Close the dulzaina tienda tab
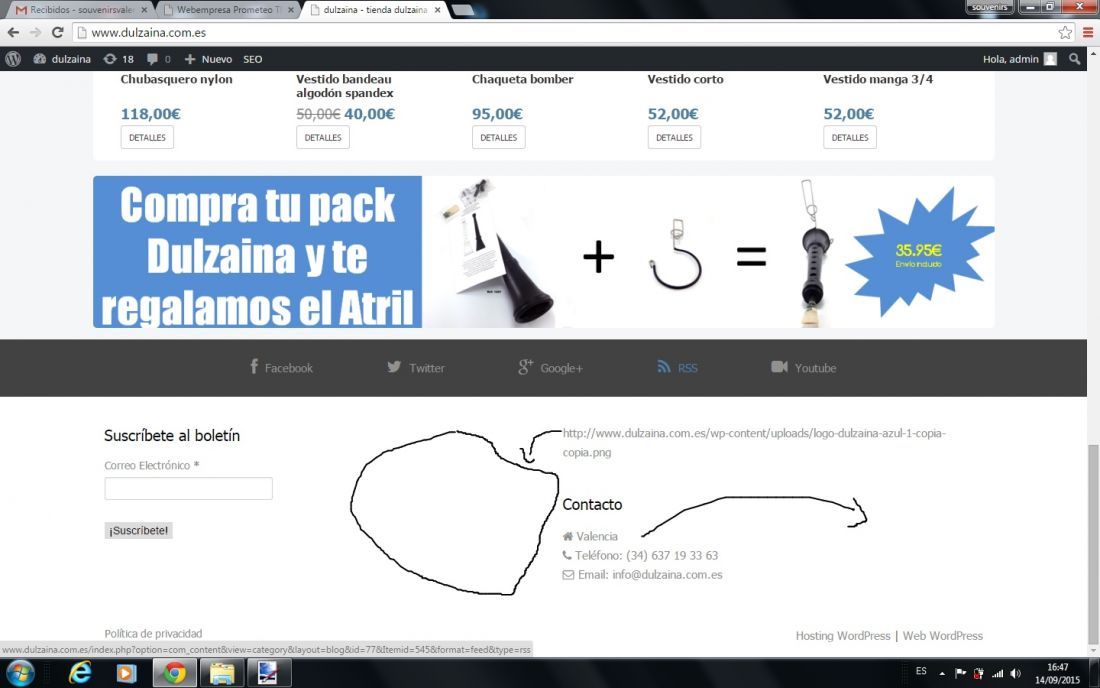Viewport: 1100px width, 688px height. tap(437, 10)
